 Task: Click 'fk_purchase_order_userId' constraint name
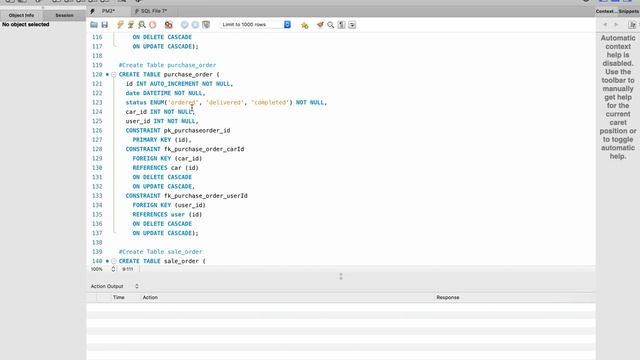coord(205,196)
